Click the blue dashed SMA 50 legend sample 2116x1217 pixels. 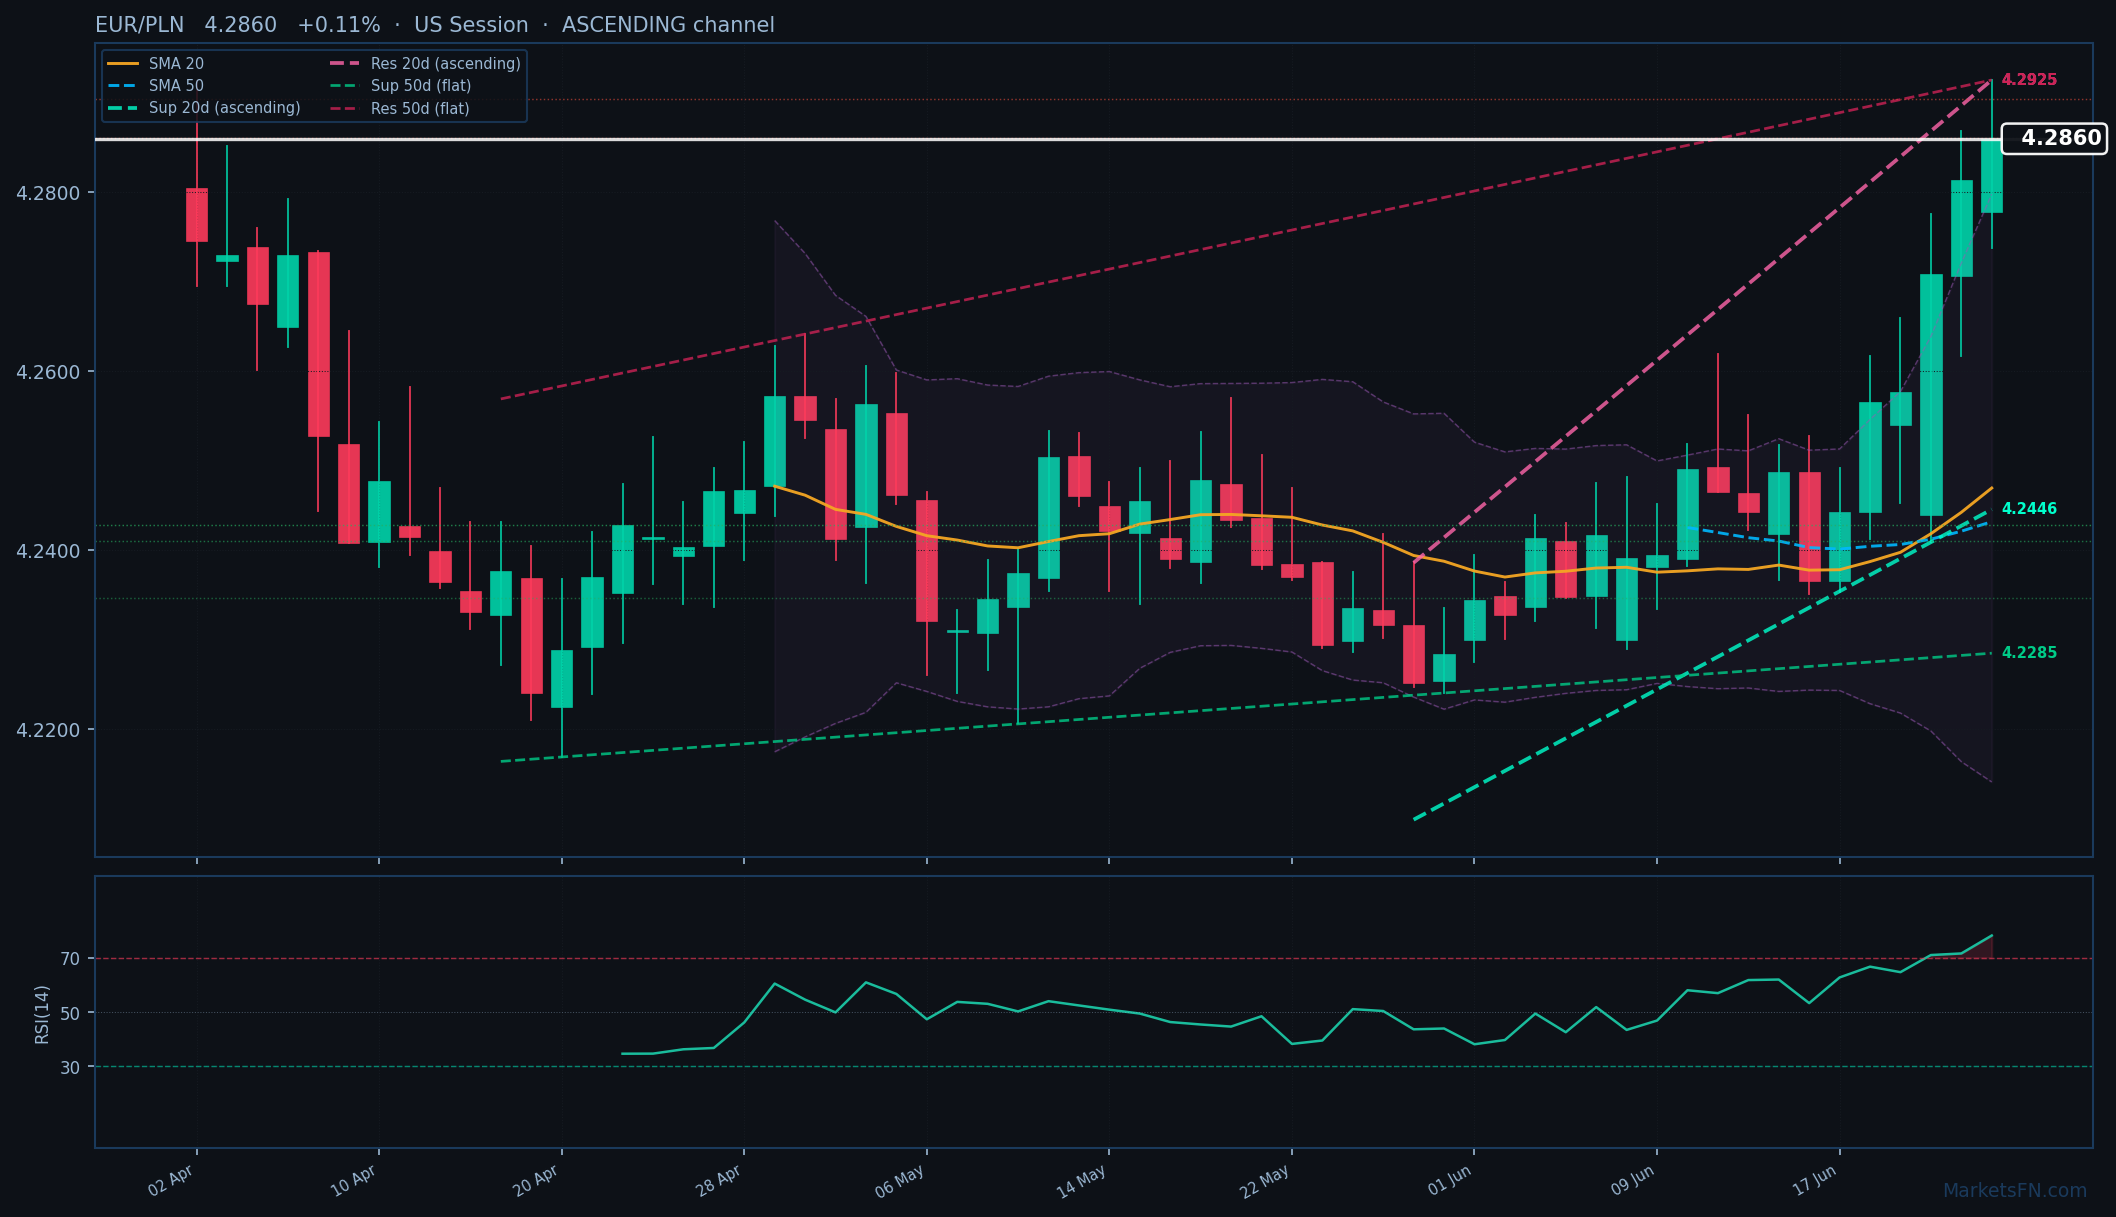tap(123, 86)
